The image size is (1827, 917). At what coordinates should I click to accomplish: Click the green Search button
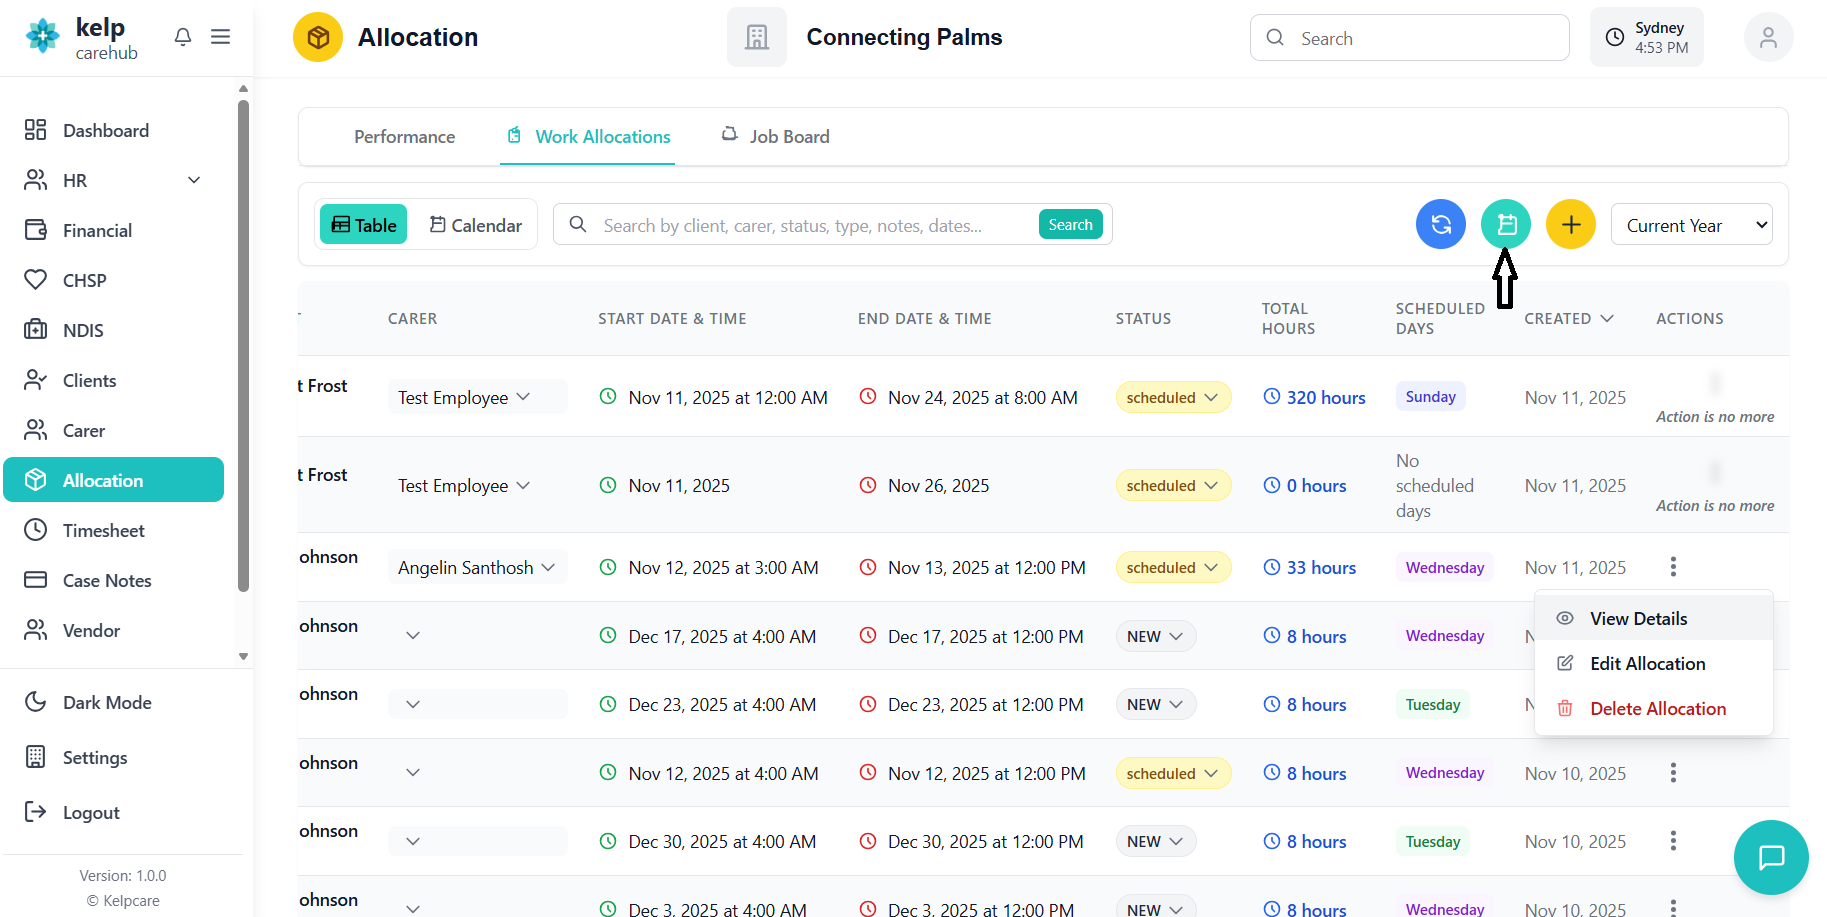(x=1070, y=225)
